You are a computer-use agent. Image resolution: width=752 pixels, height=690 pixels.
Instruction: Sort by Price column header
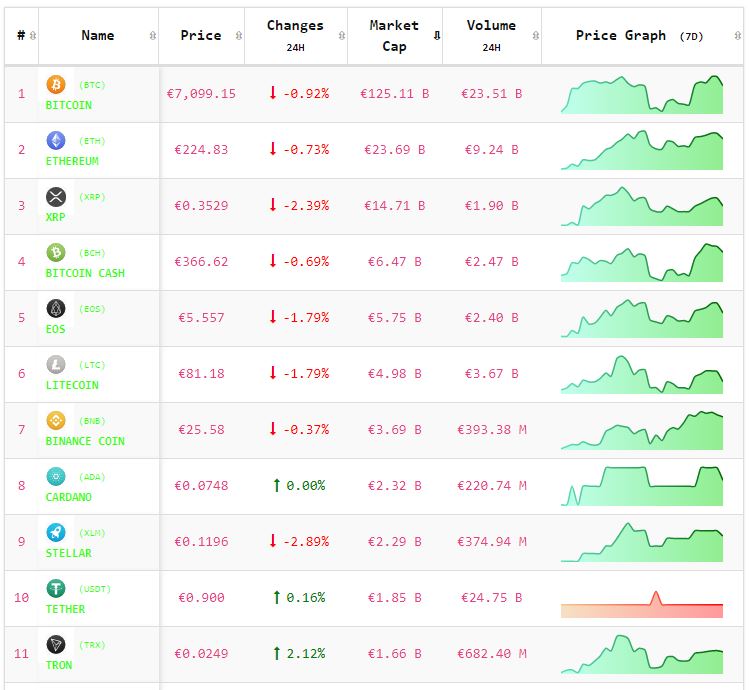201,36
